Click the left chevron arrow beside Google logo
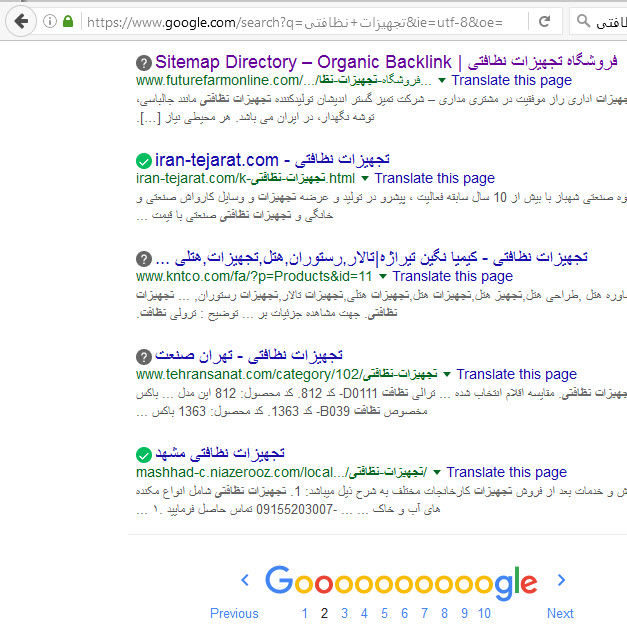 coord(245,580)
